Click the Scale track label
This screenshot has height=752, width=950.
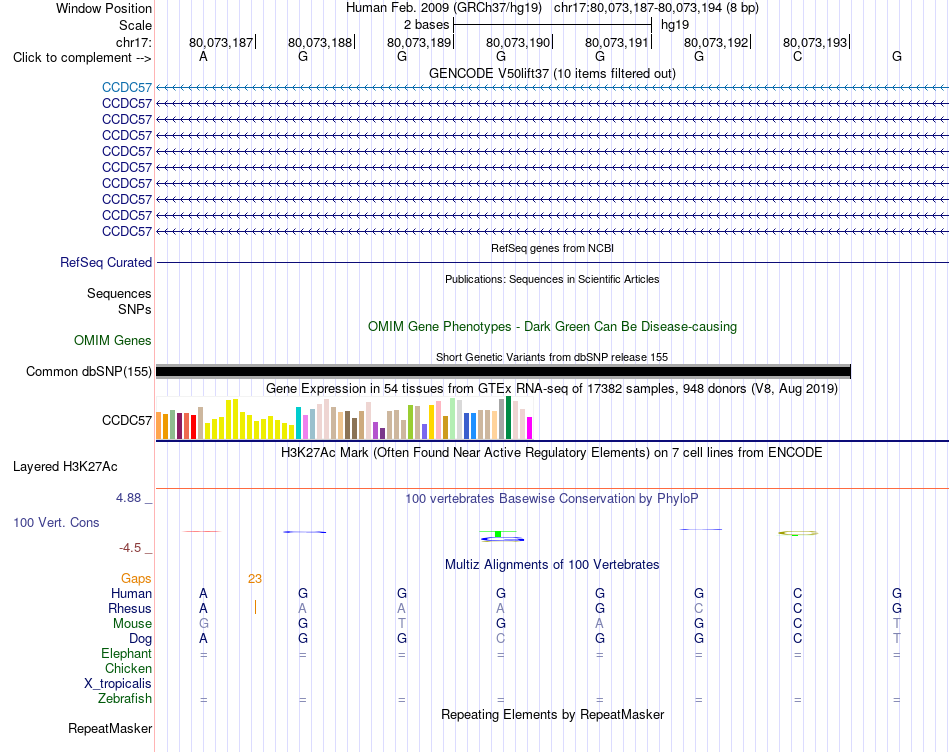pyautogui.click(x=135, y=25)
